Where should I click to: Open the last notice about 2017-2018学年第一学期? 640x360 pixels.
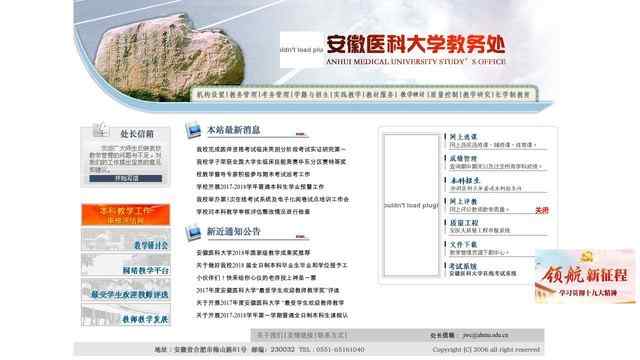point(272,315)
